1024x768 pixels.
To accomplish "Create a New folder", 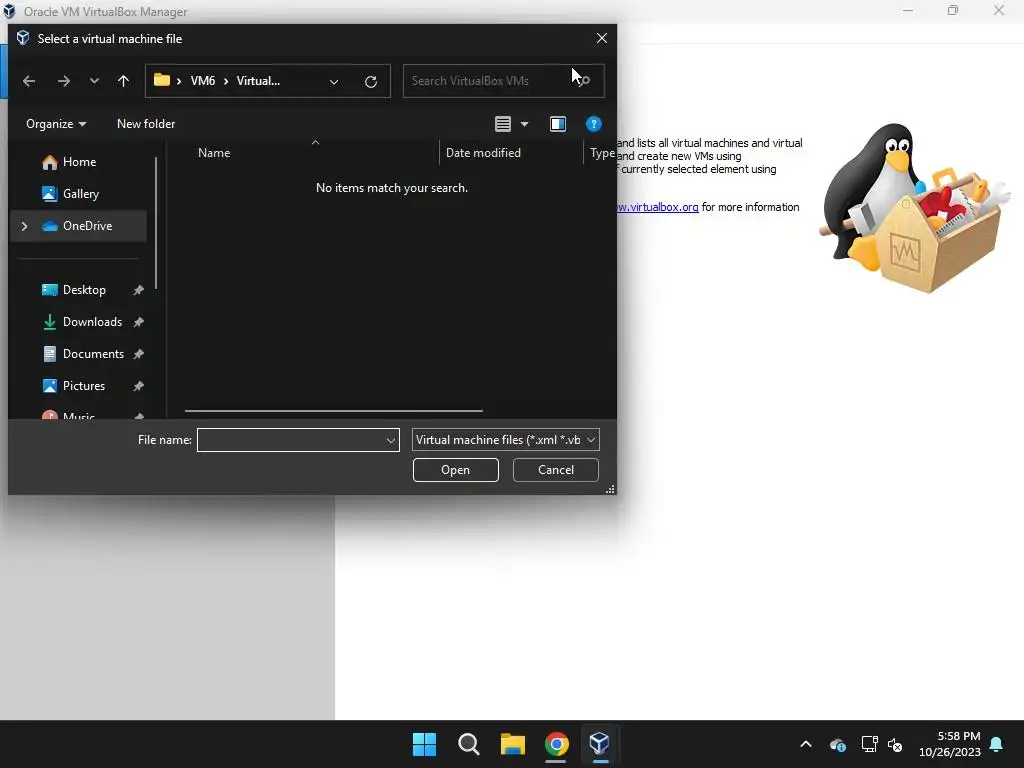I will (146, 124).
